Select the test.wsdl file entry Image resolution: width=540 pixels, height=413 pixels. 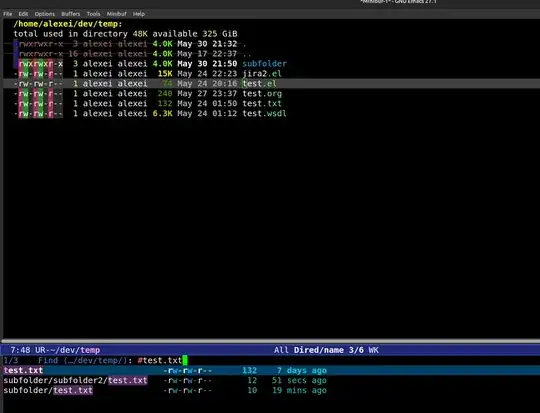(x=264, y=114)
